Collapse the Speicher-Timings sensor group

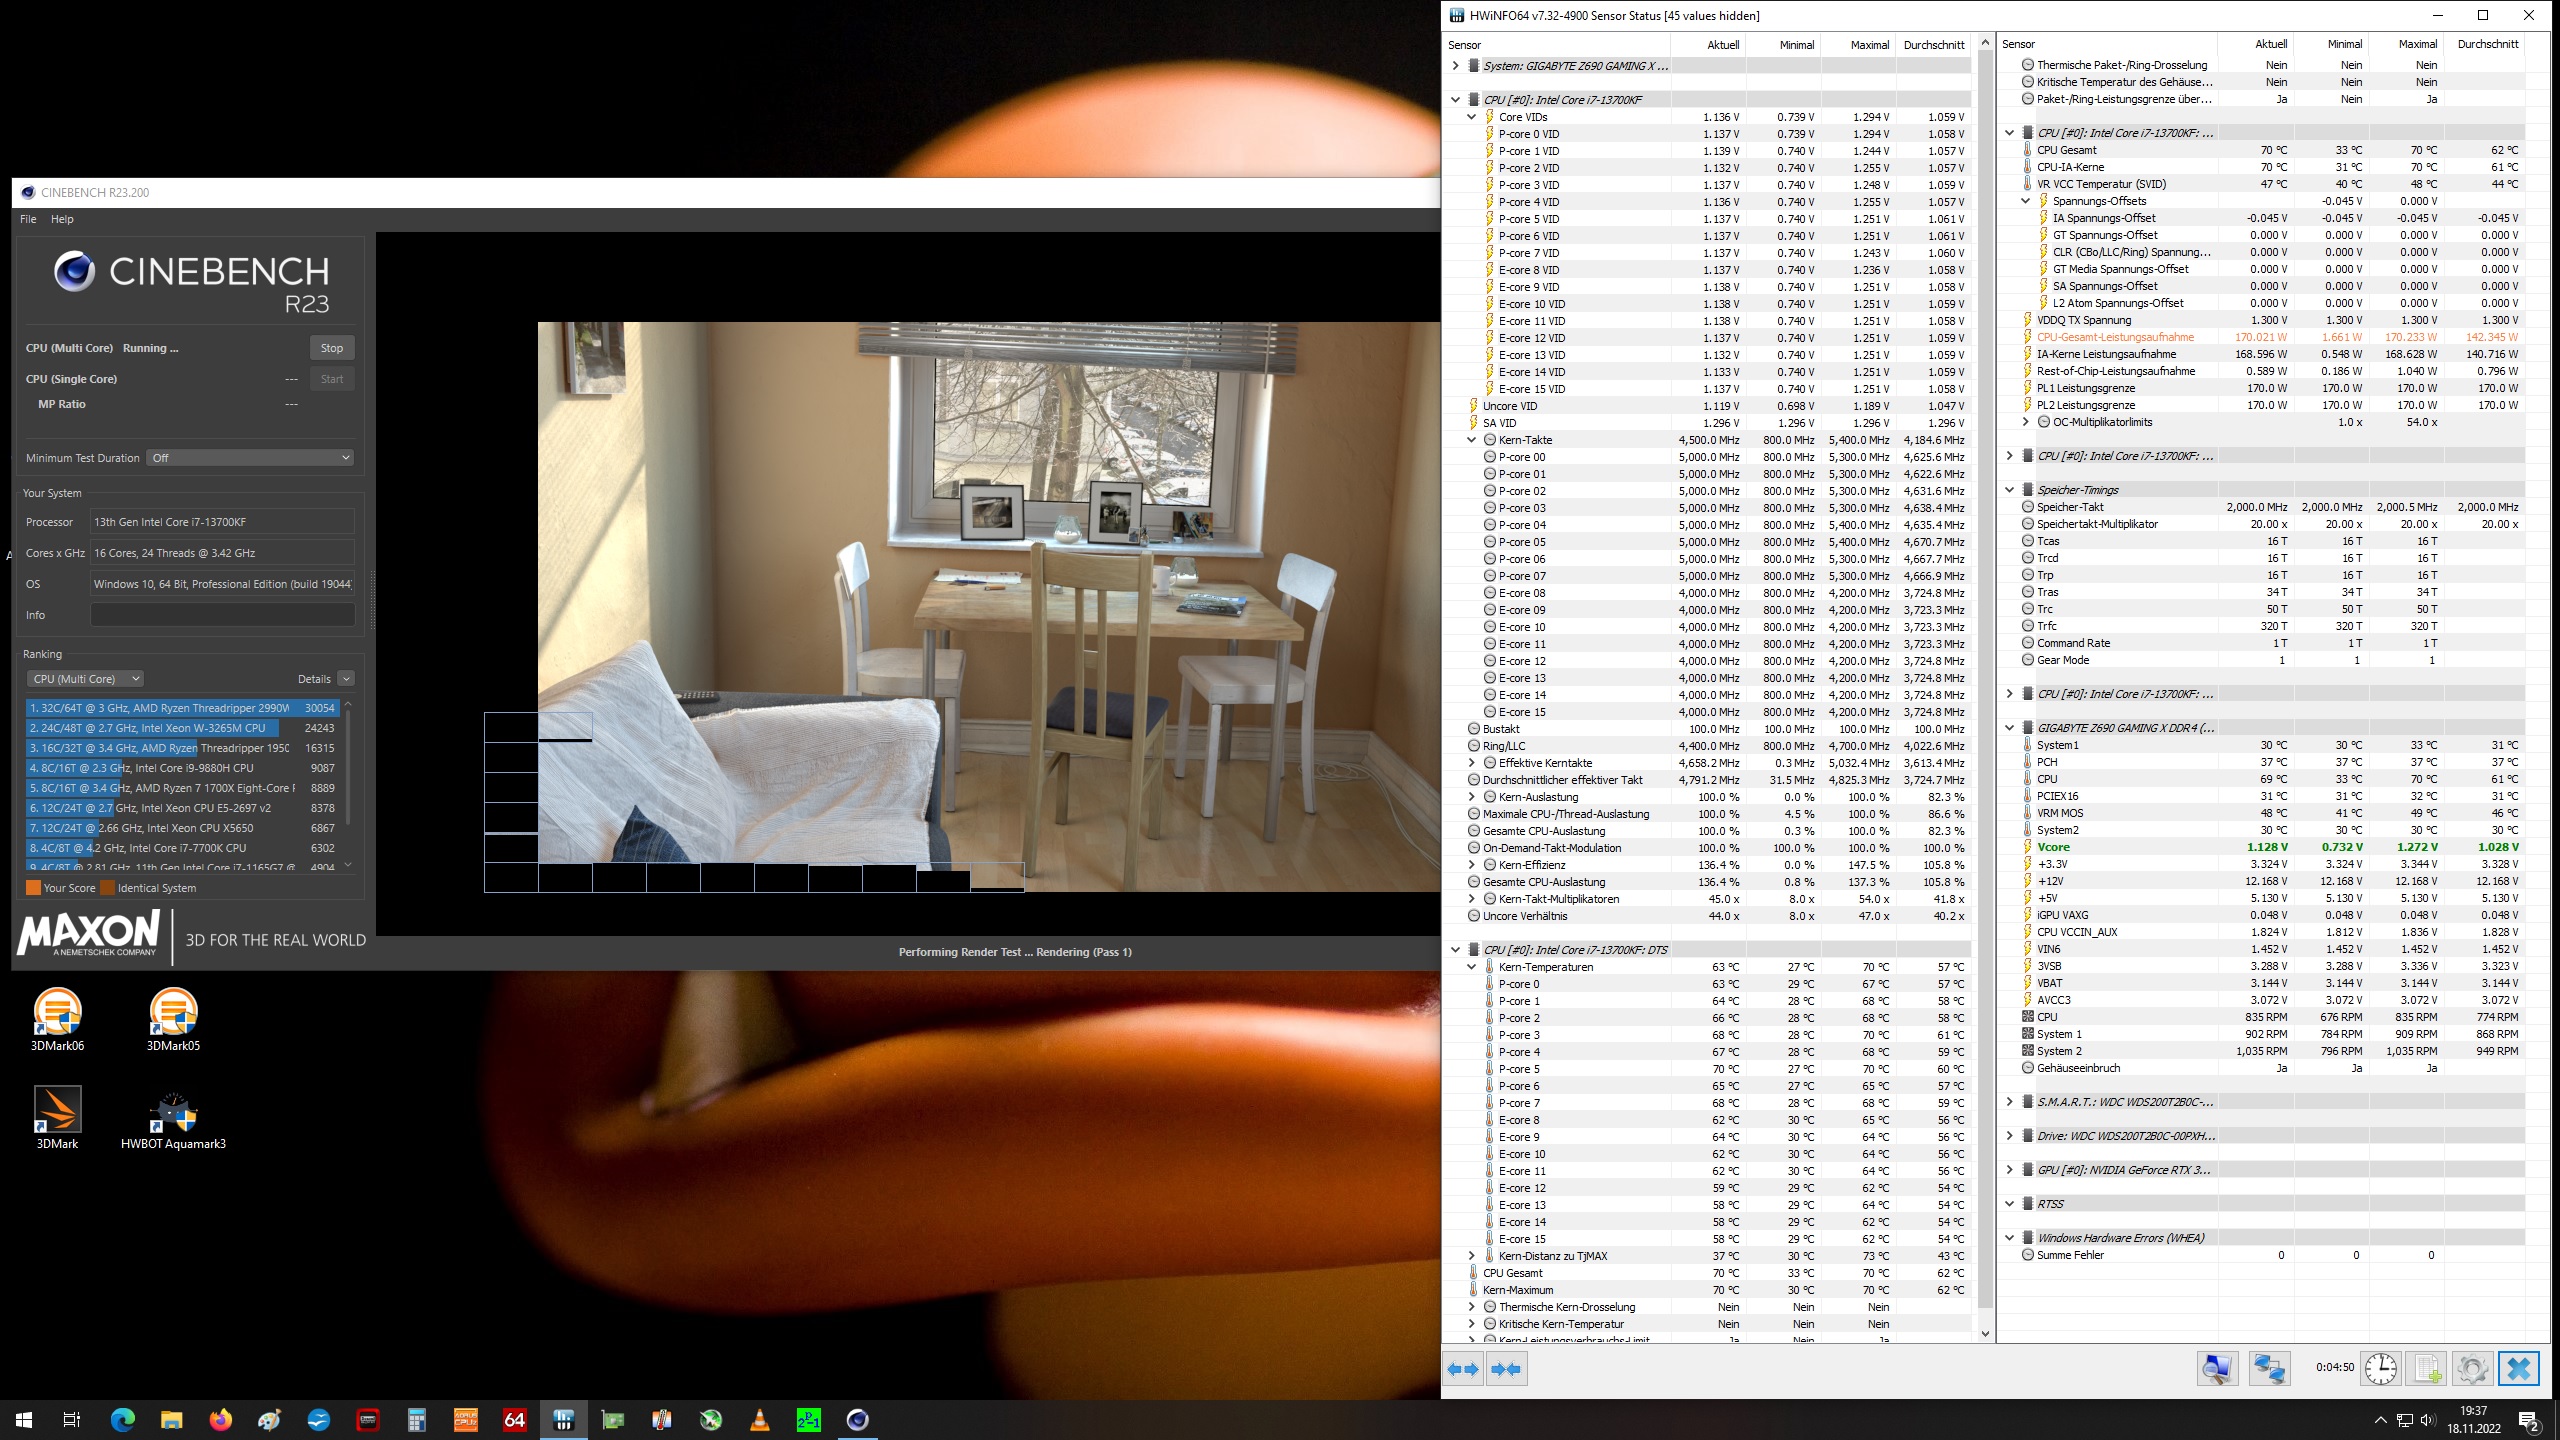2009,490
